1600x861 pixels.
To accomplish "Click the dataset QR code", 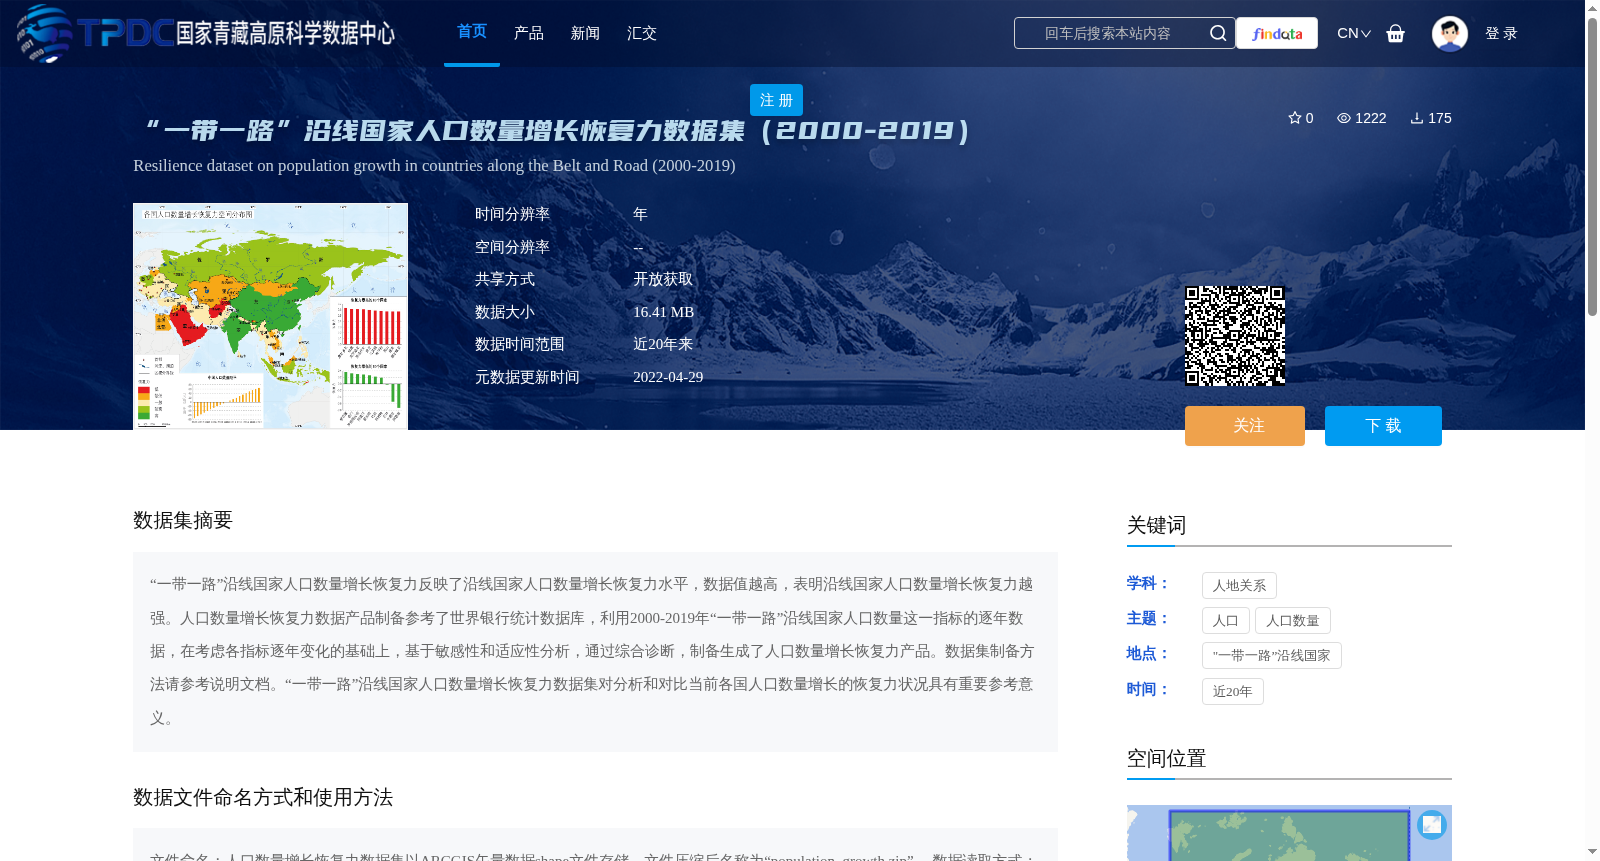I will tap(1235, 336).
